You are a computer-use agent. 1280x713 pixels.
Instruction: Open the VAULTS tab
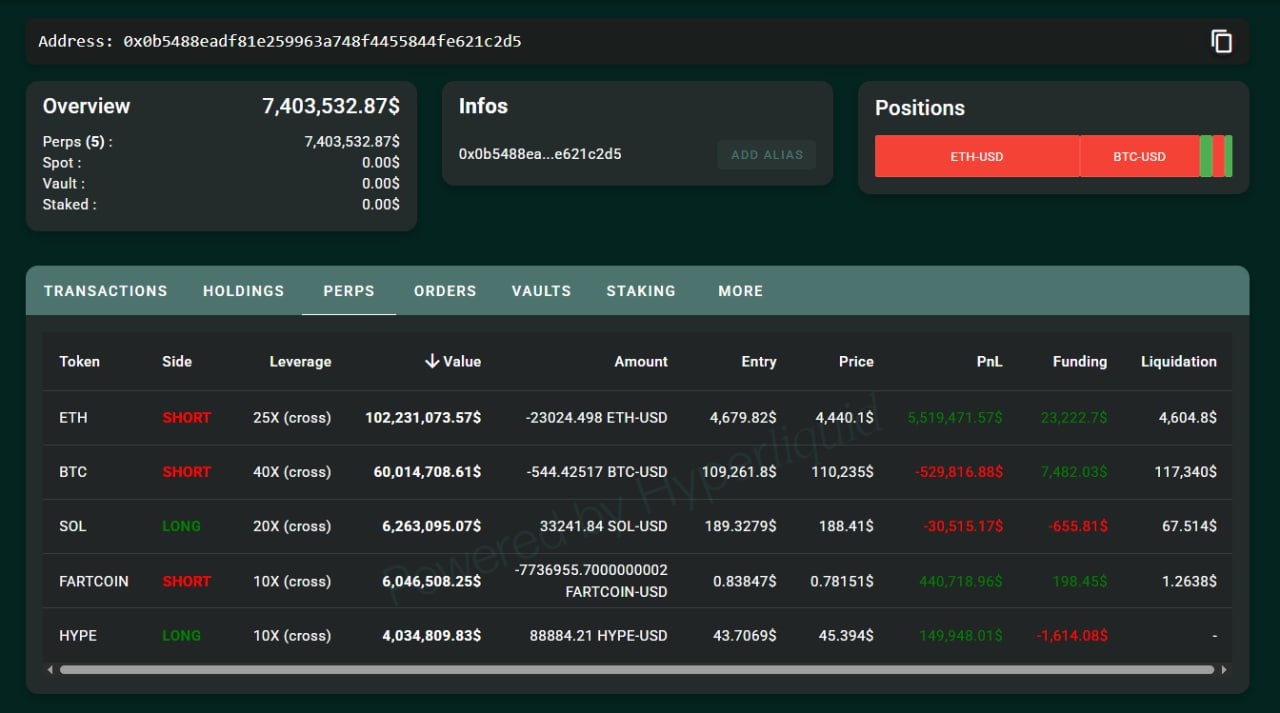[x=541, y=291]
